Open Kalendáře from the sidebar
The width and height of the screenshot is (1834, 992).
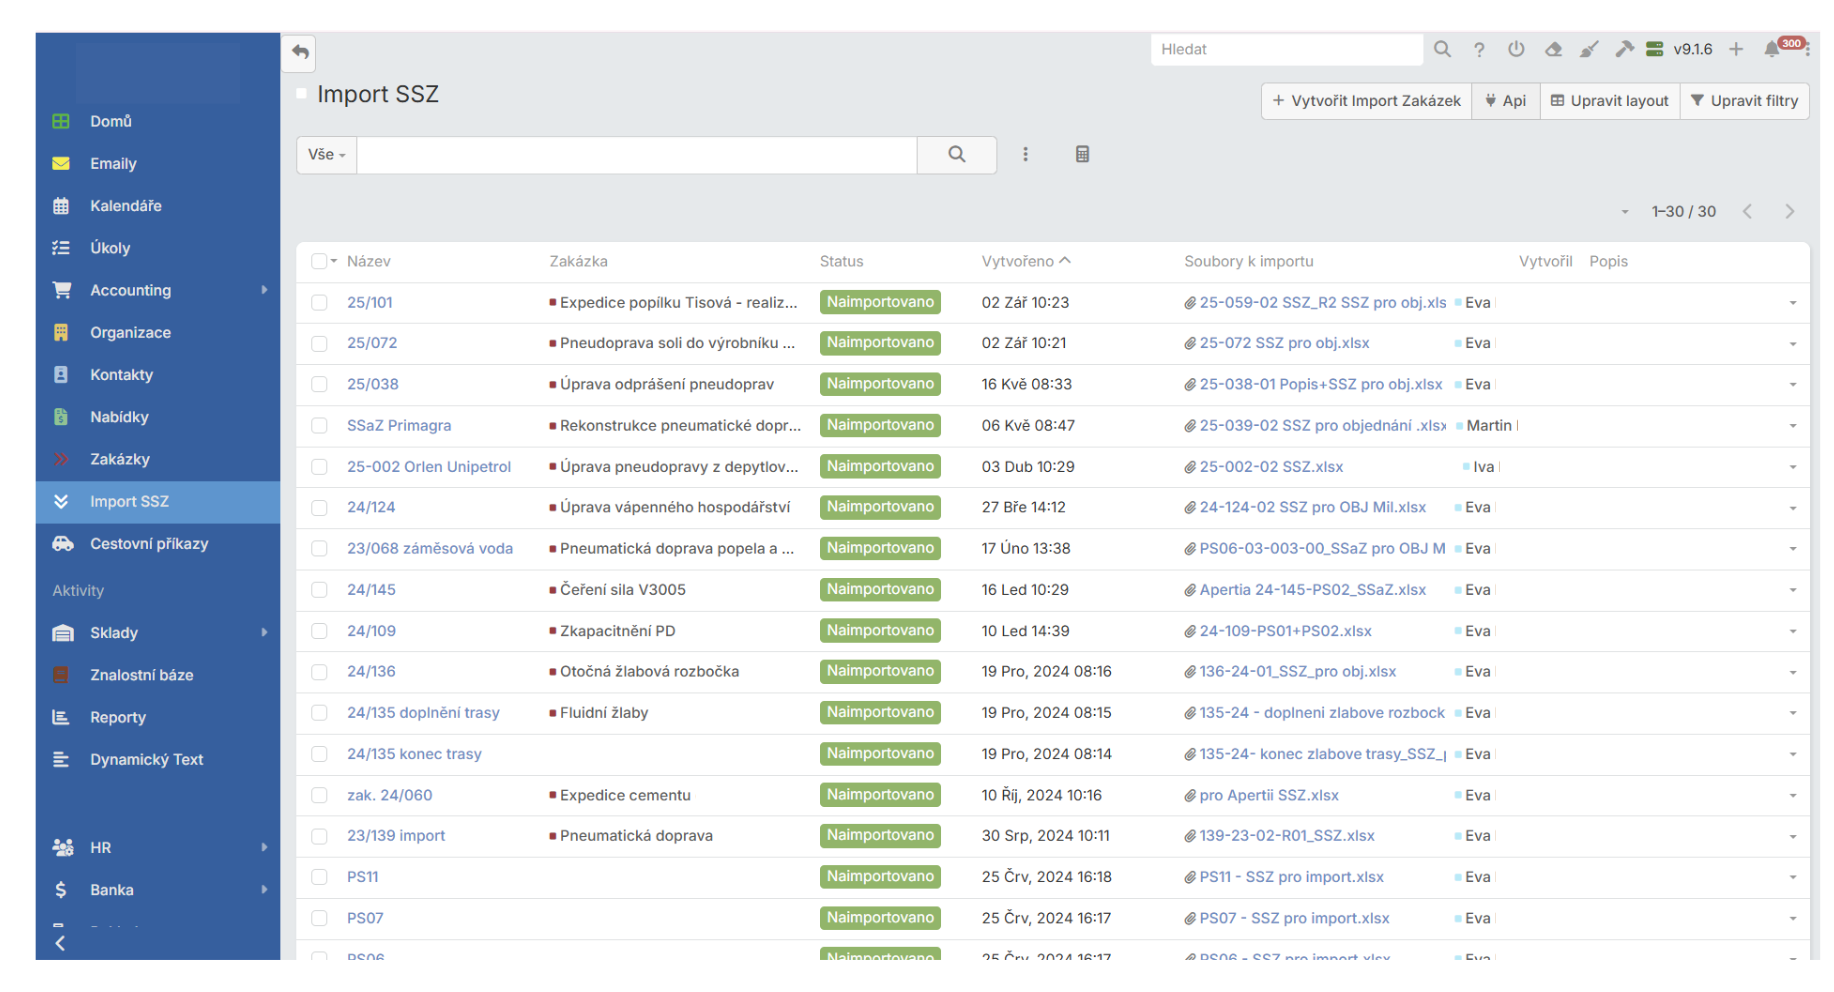pos(126,206)
